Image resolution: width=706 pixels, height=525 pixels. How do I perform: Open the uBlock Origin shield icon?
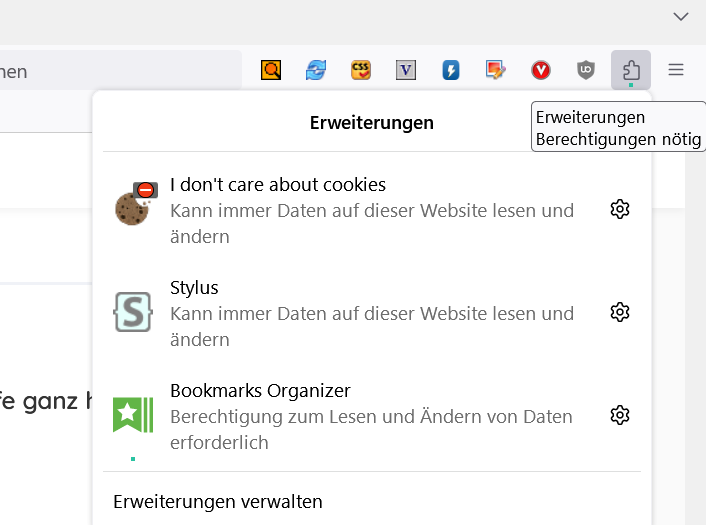(x=586, y=70)
